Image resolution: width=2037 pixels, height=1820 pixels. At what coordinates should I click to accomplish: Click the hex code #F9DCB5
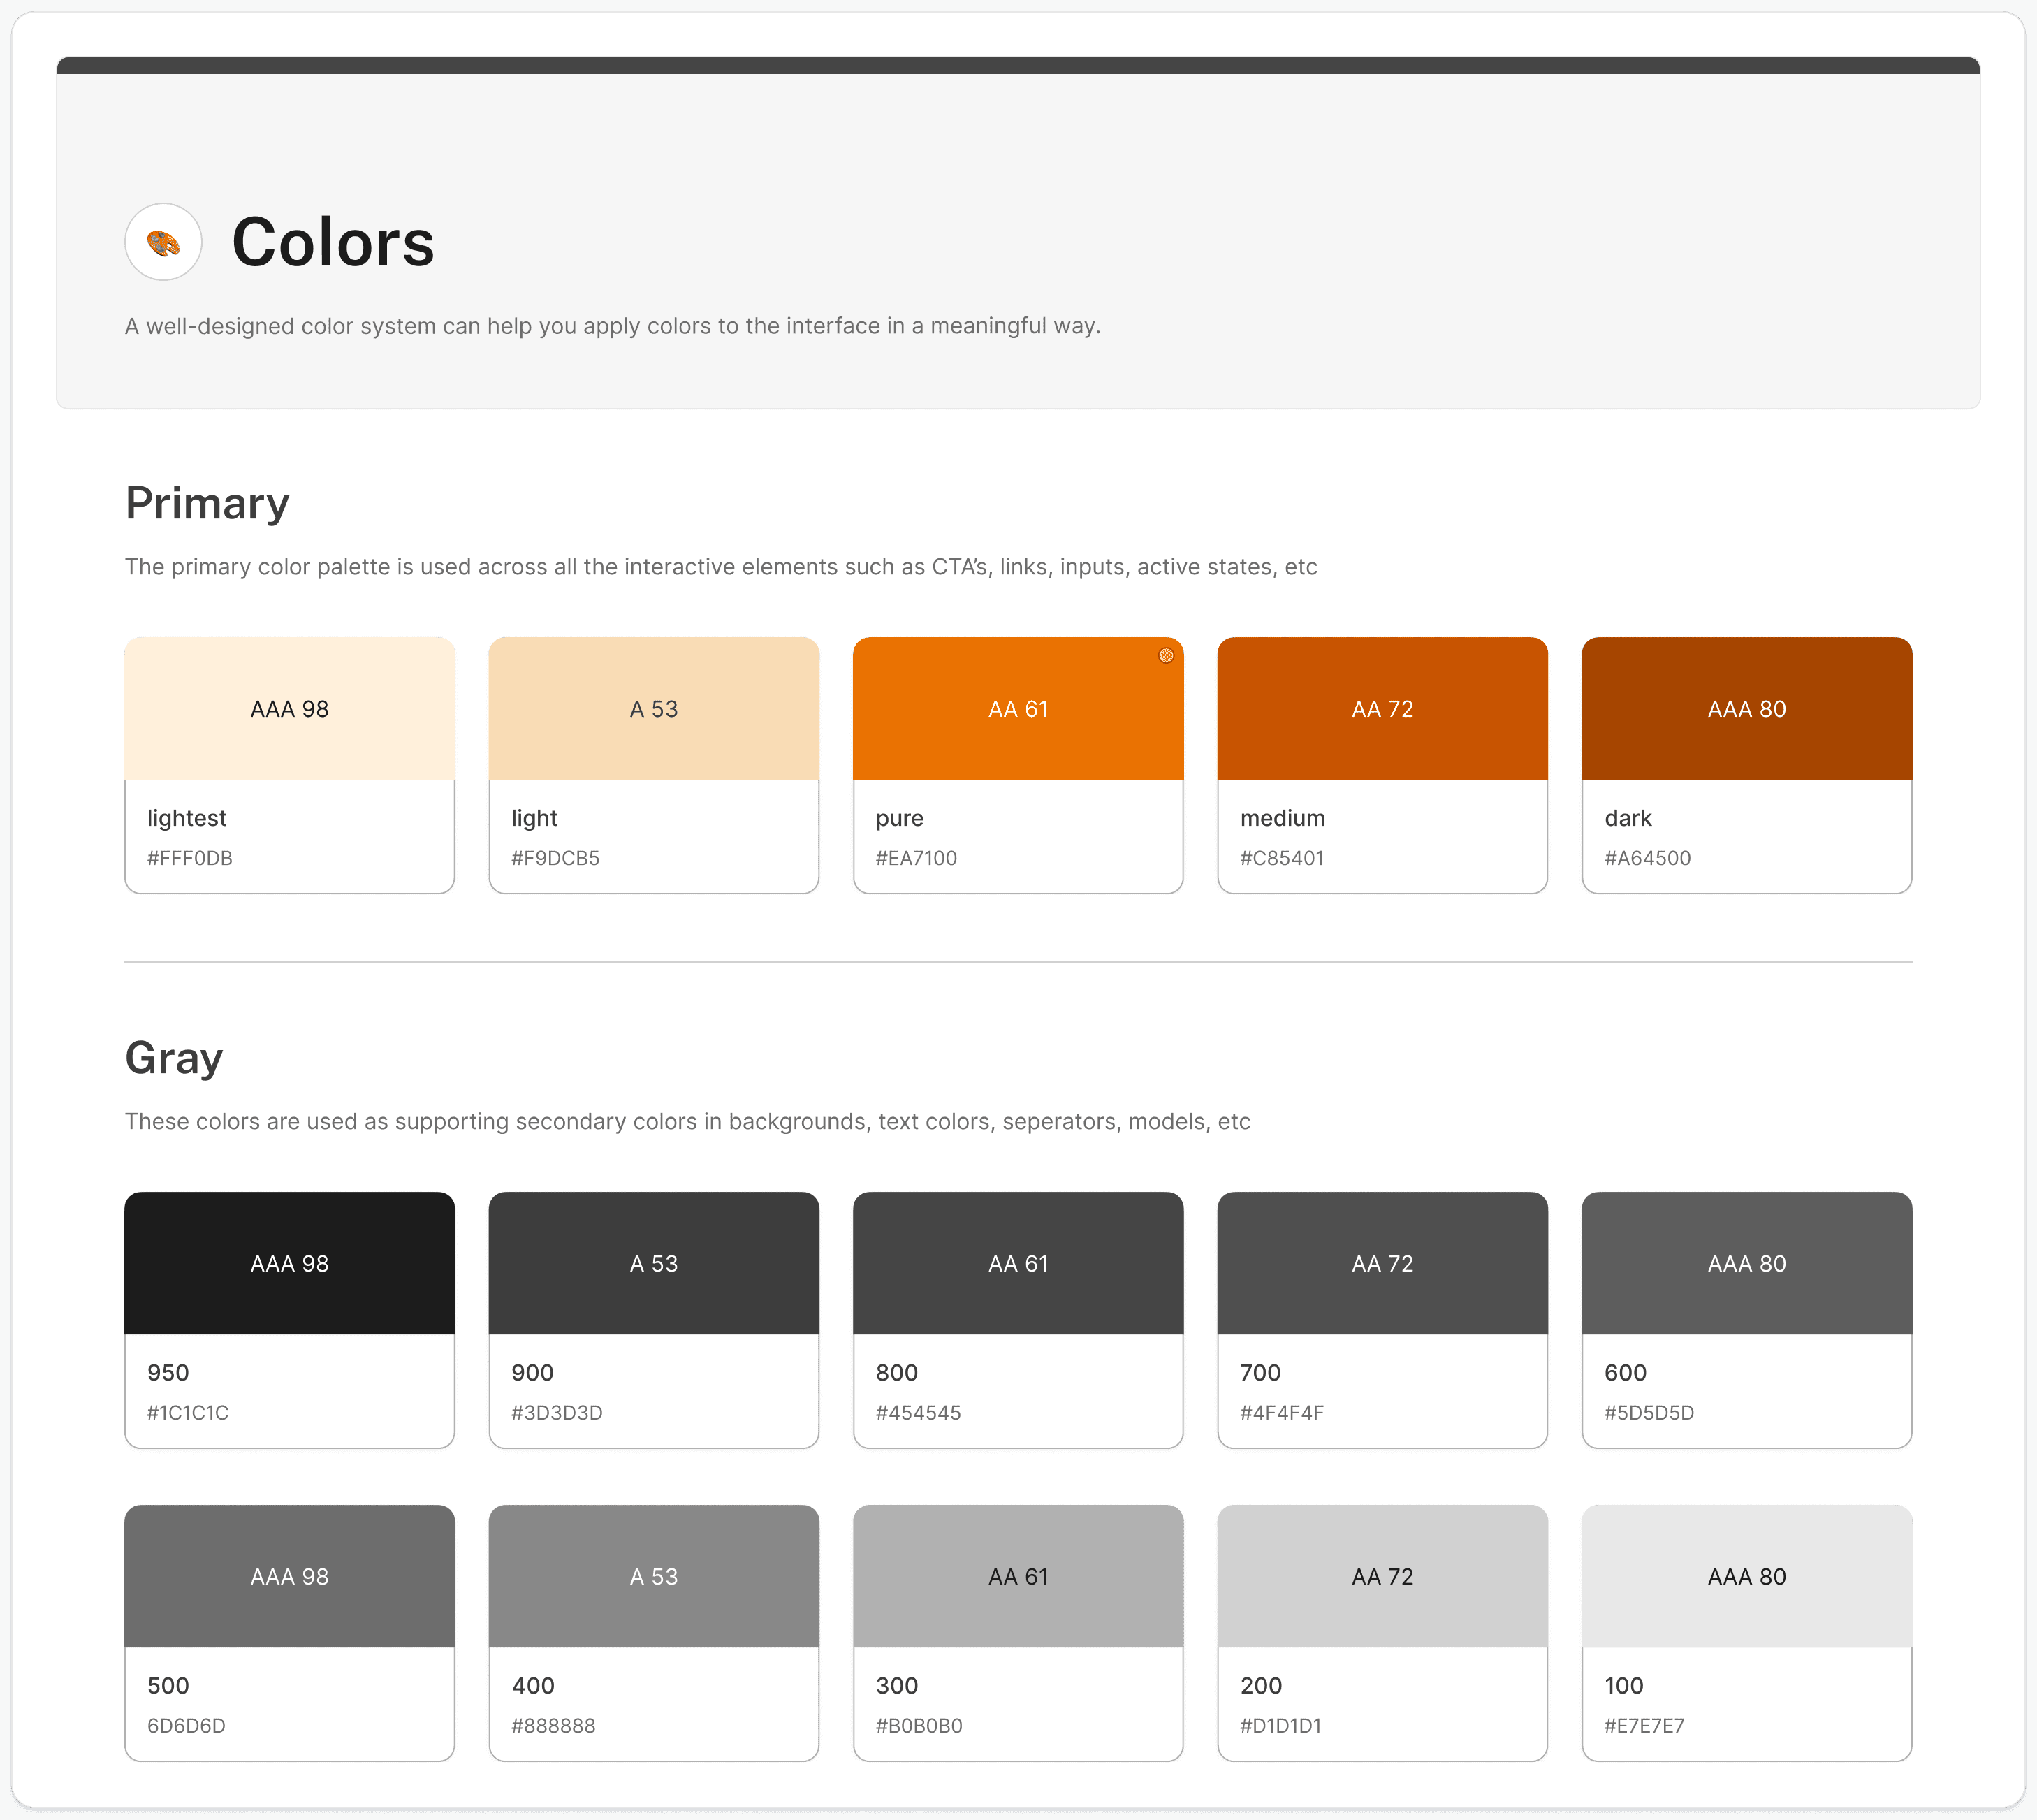555,858
